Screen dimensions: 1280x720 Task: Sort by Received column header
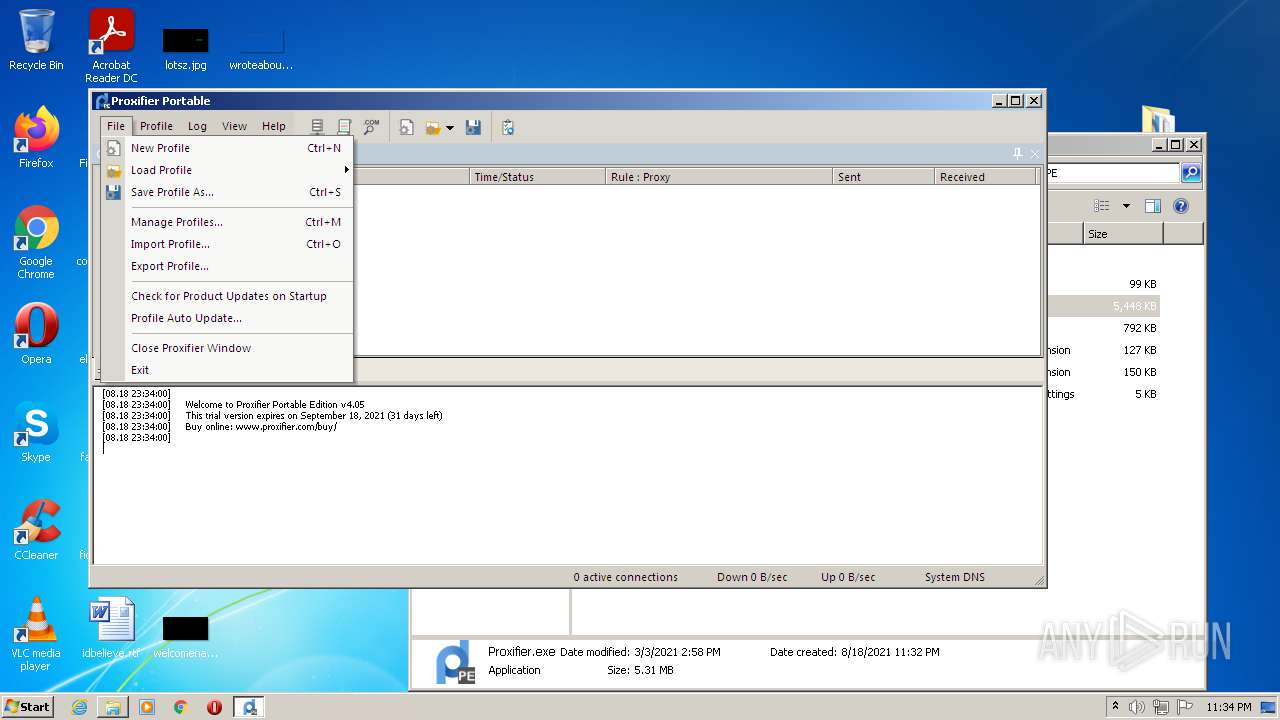point(987,177)
